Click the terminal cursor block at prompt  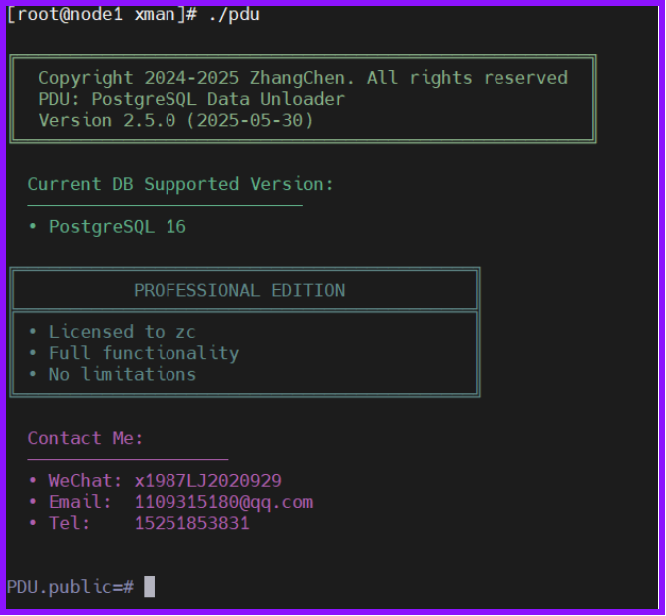149,586
